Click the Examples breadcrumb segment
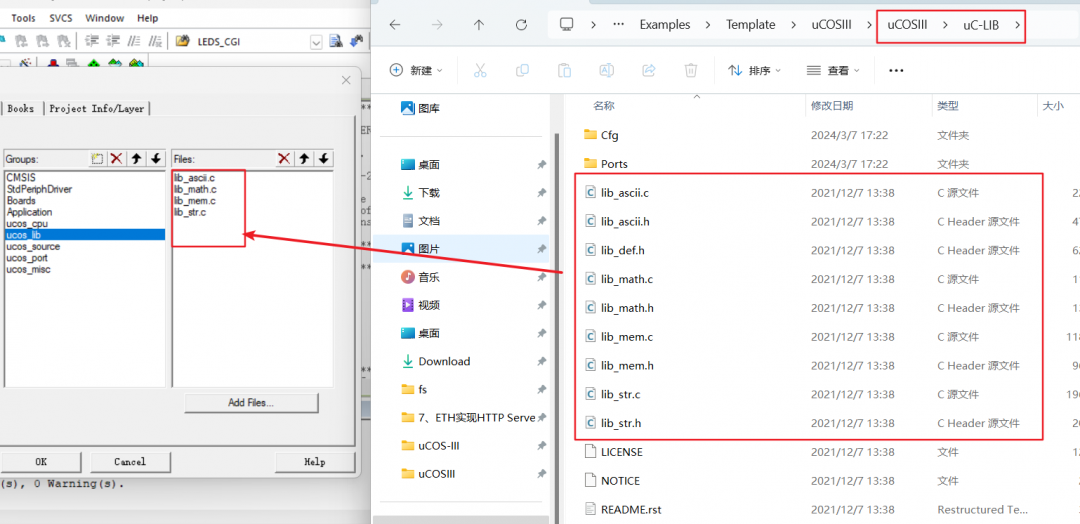1080x524 pixels. coord(665,25)
